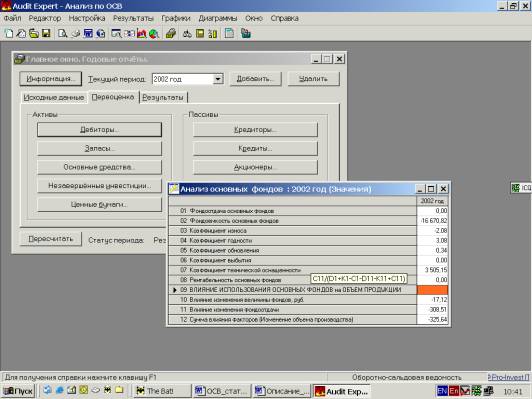Click the Save diskette toolbar icon
532x399 pixels.
pos(46,33)
